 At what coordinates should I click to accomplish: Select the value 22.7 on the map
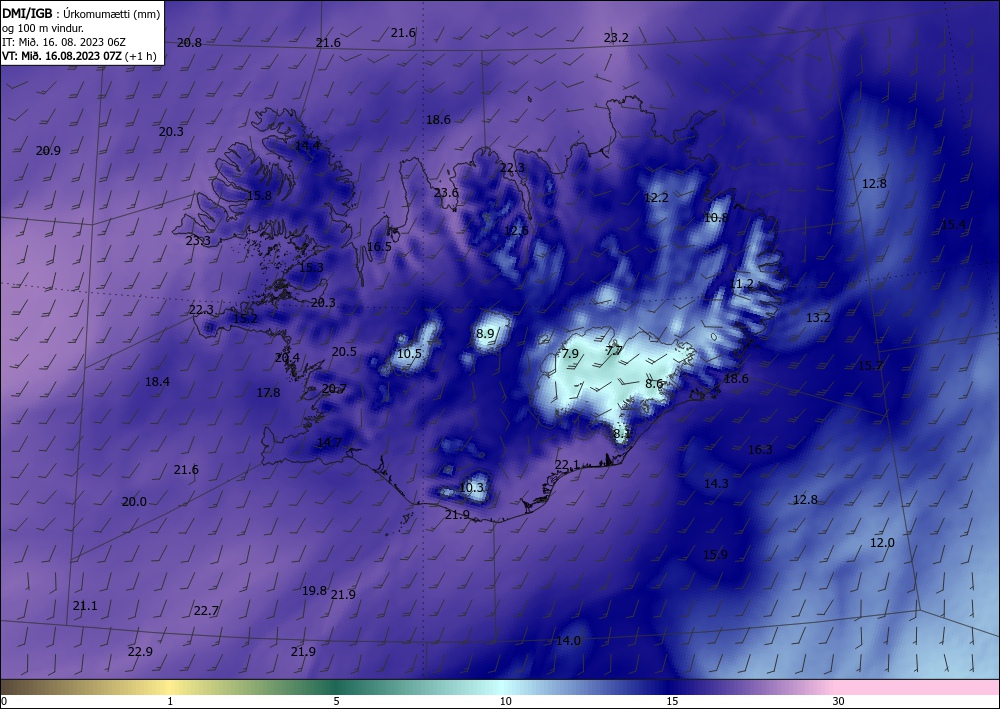[x=206, y=610]
